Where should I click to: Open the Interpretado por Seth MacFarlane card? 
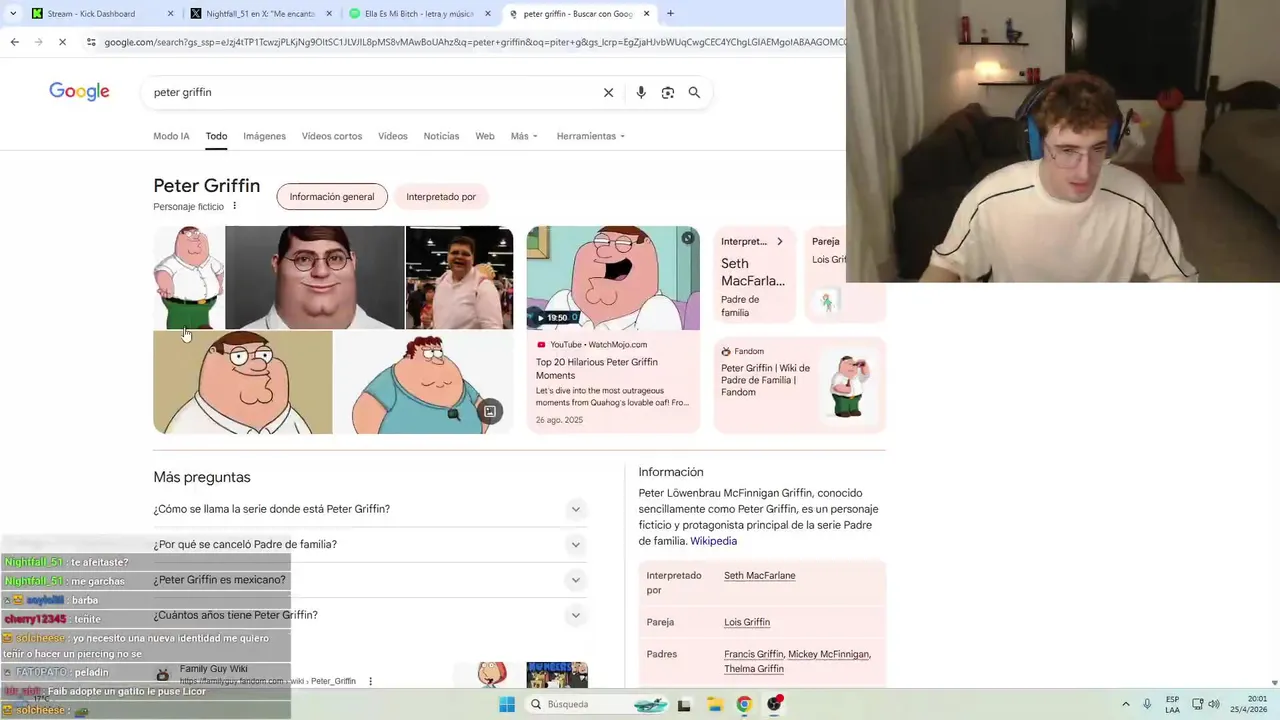click(x=755, y=275)
